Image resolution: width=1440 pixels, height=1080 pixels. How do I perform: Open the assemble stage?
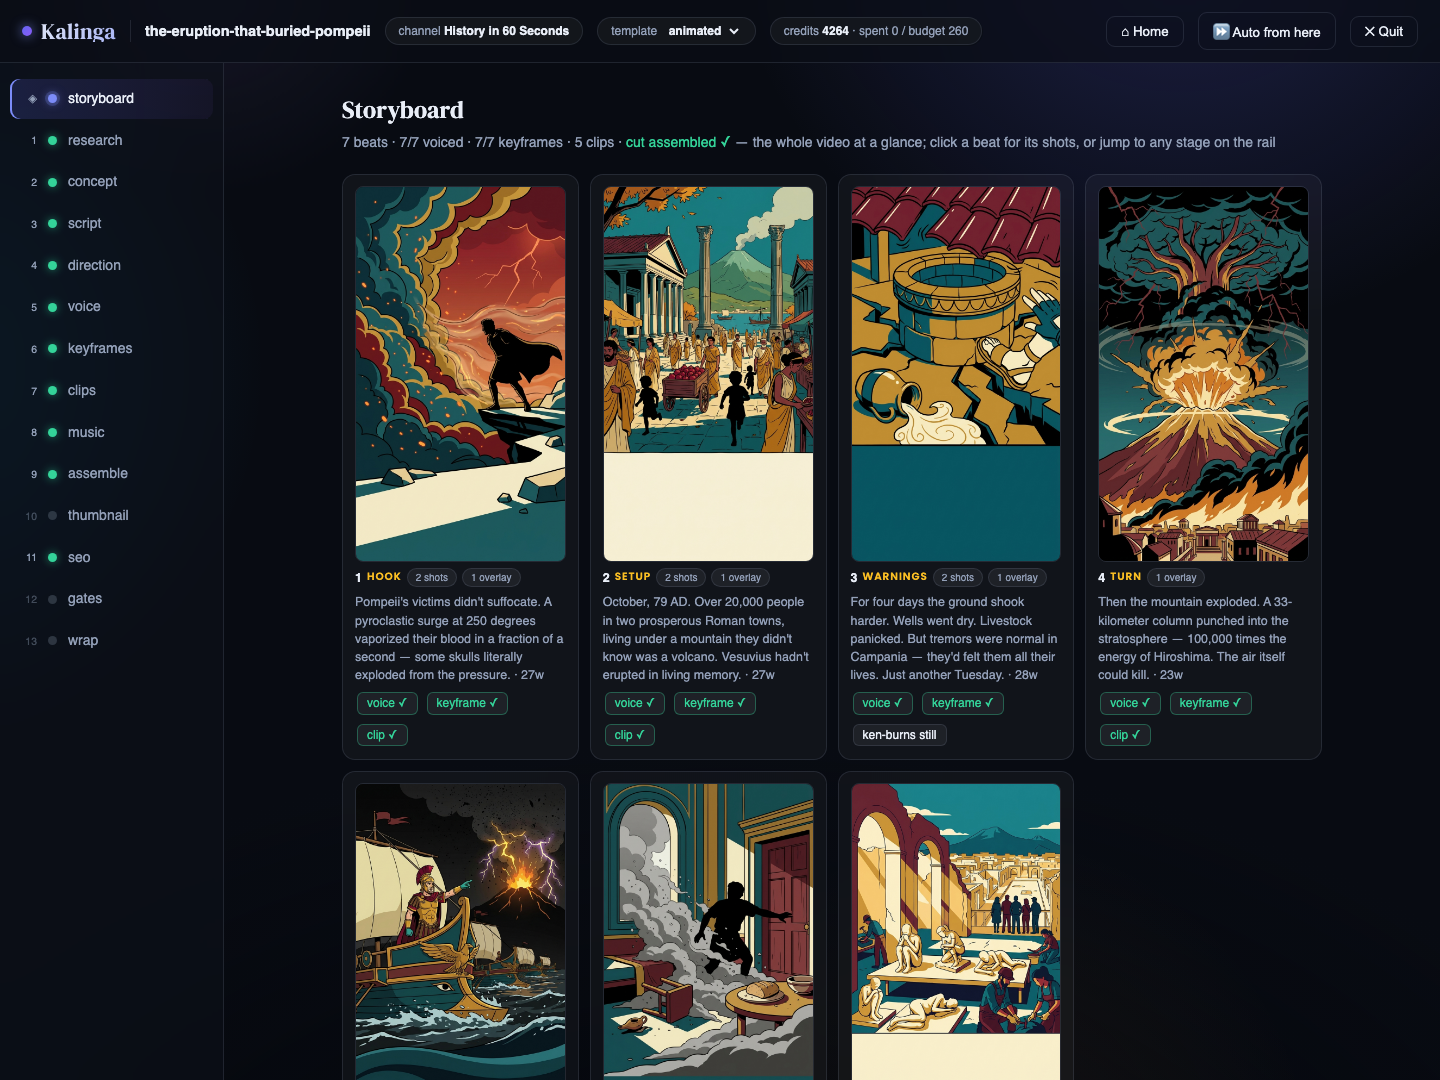pos(112,474)
